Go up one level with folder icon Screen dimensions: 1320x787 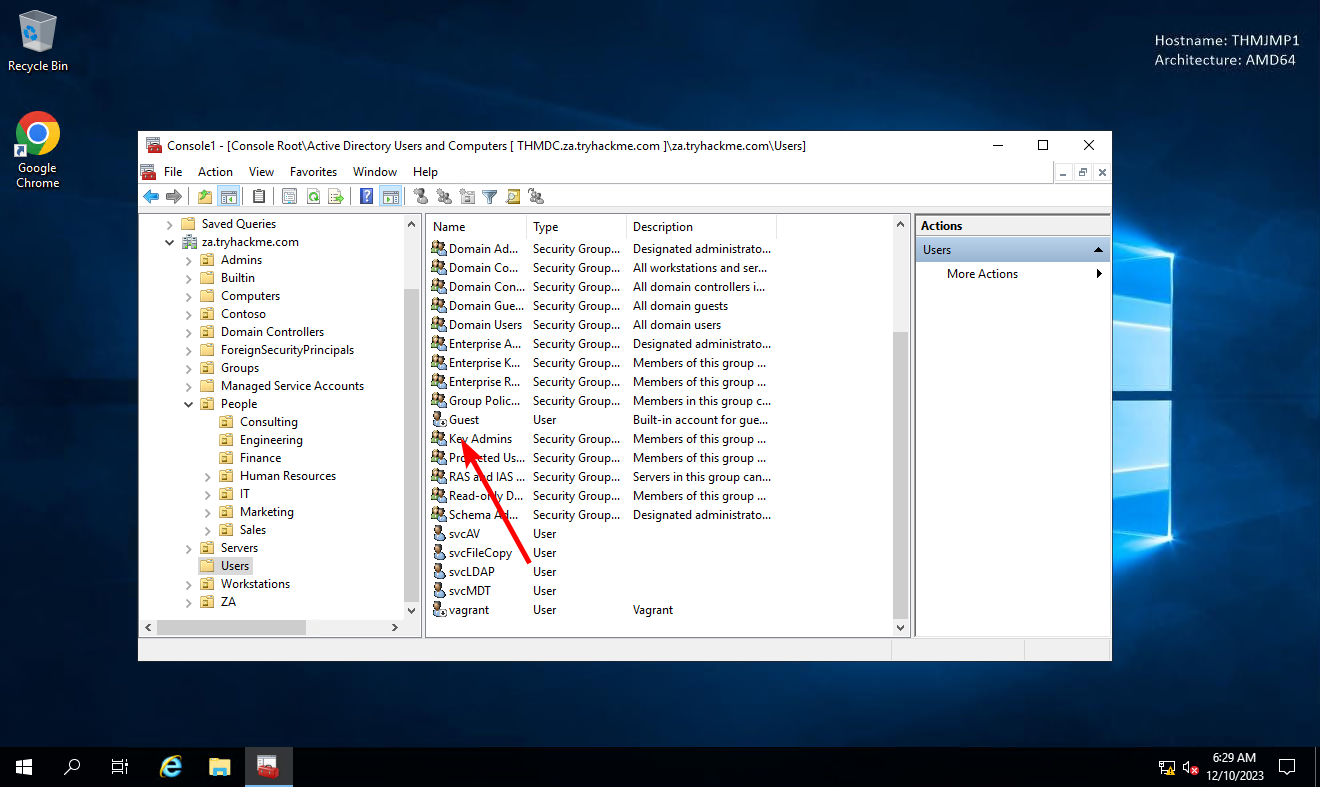pyautogui.click(x=205, y=197)
